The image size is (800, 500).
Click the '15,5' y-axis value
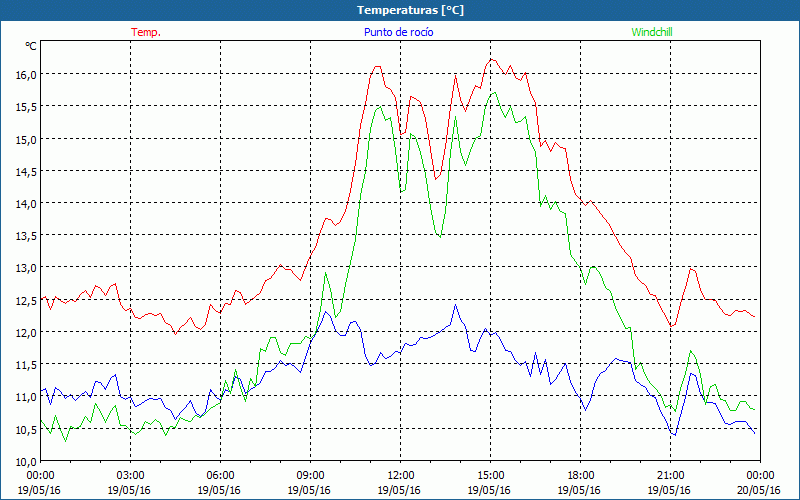(x=27, y=107)
